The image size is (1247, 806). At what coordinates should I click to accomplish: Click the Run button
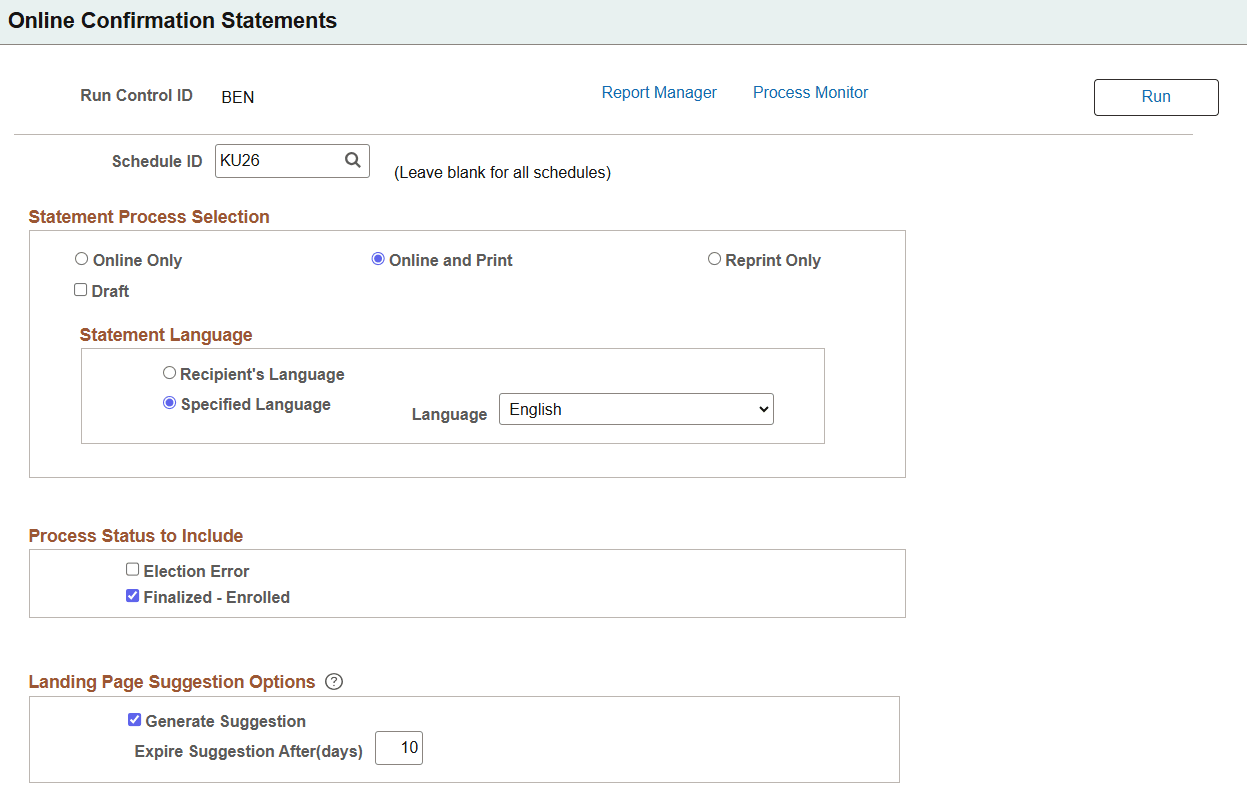(1156, 97)
